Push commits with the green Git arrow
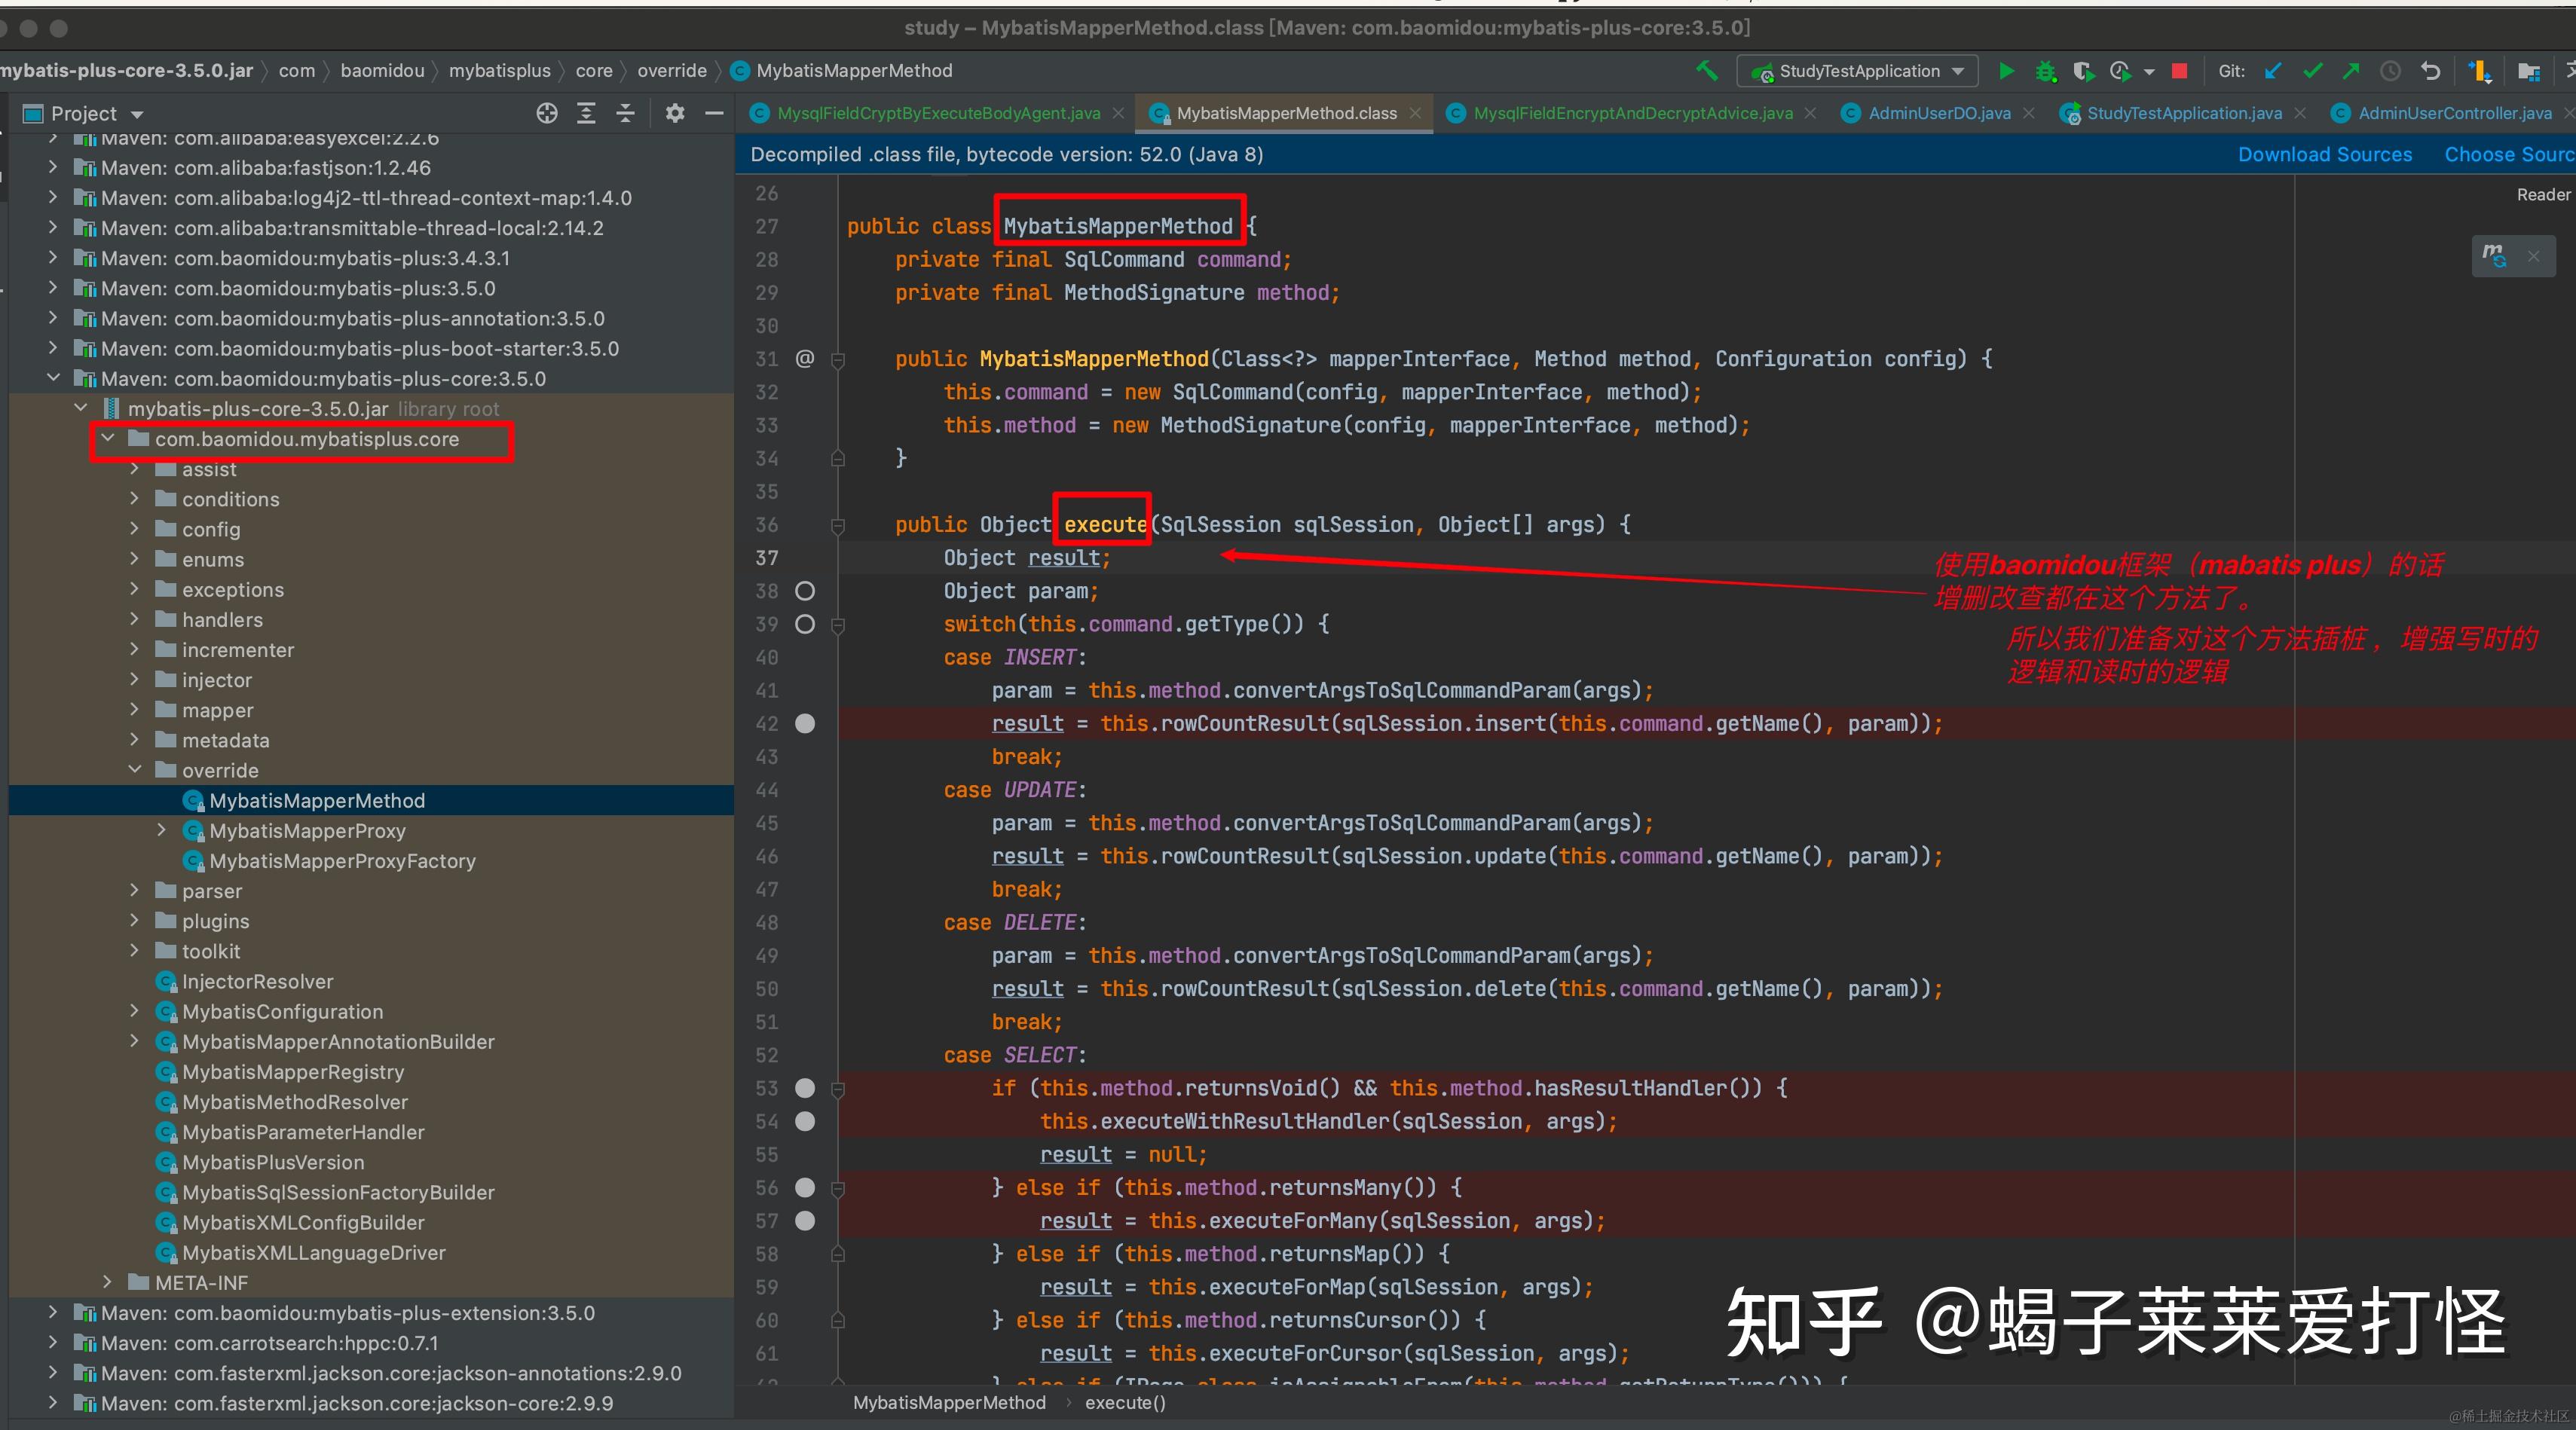Image resolution: width=2576 pixels, height=1430 pixels. point(2351,70)
